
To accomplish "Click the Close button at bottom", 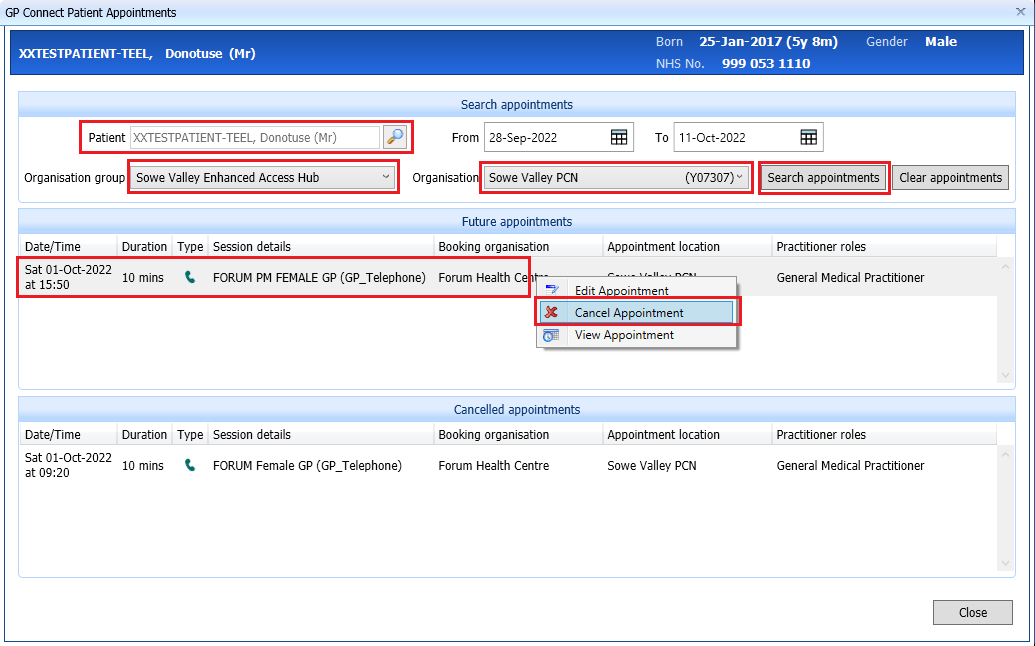I will coord(972,612).
